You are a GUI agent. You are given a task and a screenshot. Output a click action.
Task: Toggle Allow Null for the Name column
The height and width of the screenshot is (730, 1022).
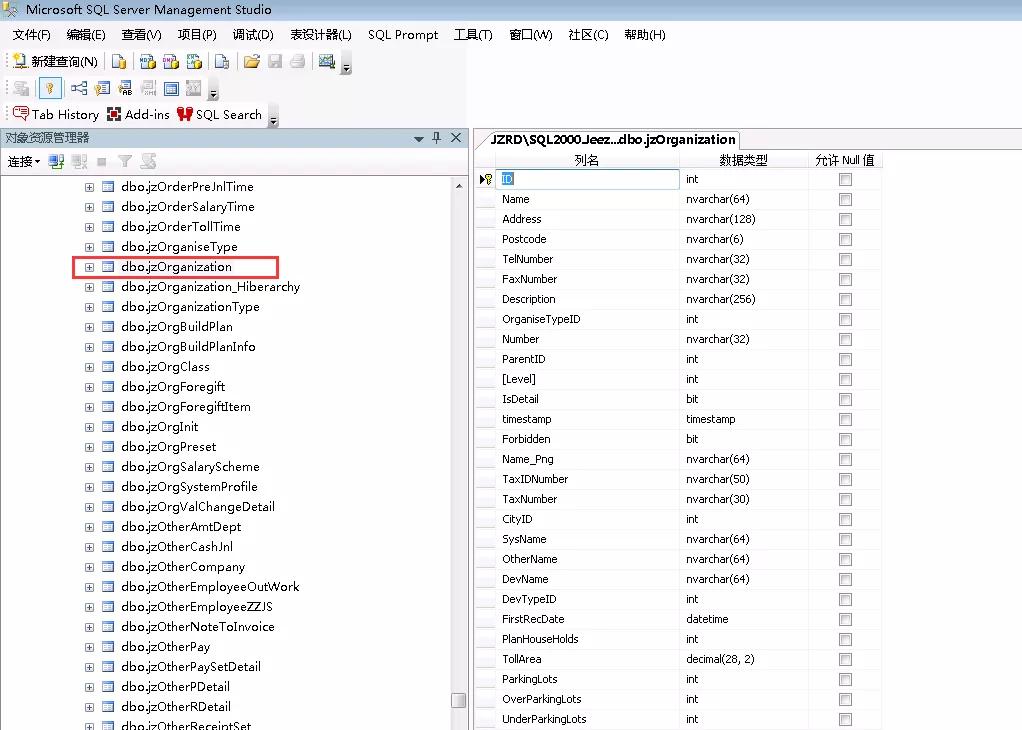point(845,199)
